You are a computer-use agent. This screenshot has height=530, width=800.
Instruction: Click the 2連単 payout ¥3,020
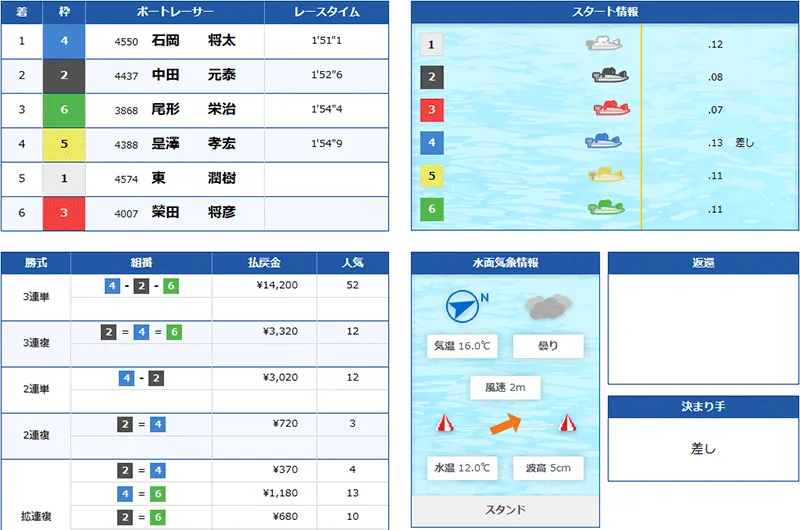click(x=280, y=377)
